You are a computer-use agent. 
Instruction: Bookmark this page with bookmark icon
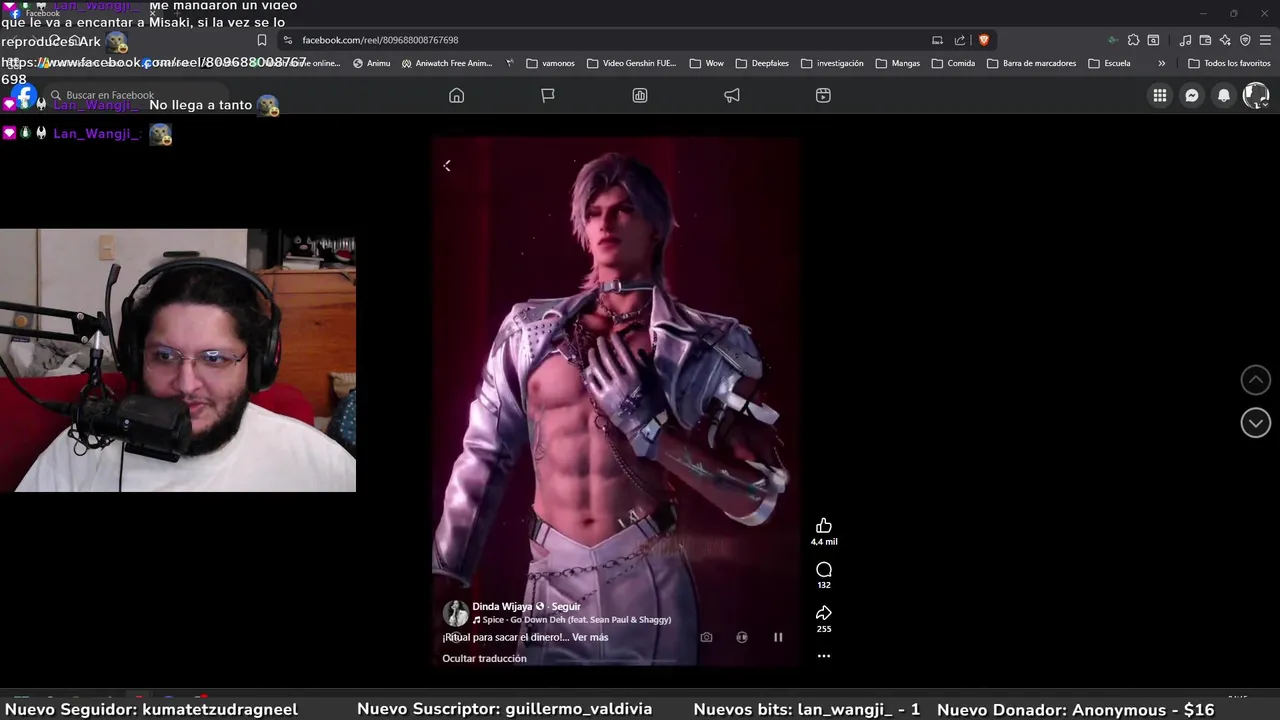(262, 40)
